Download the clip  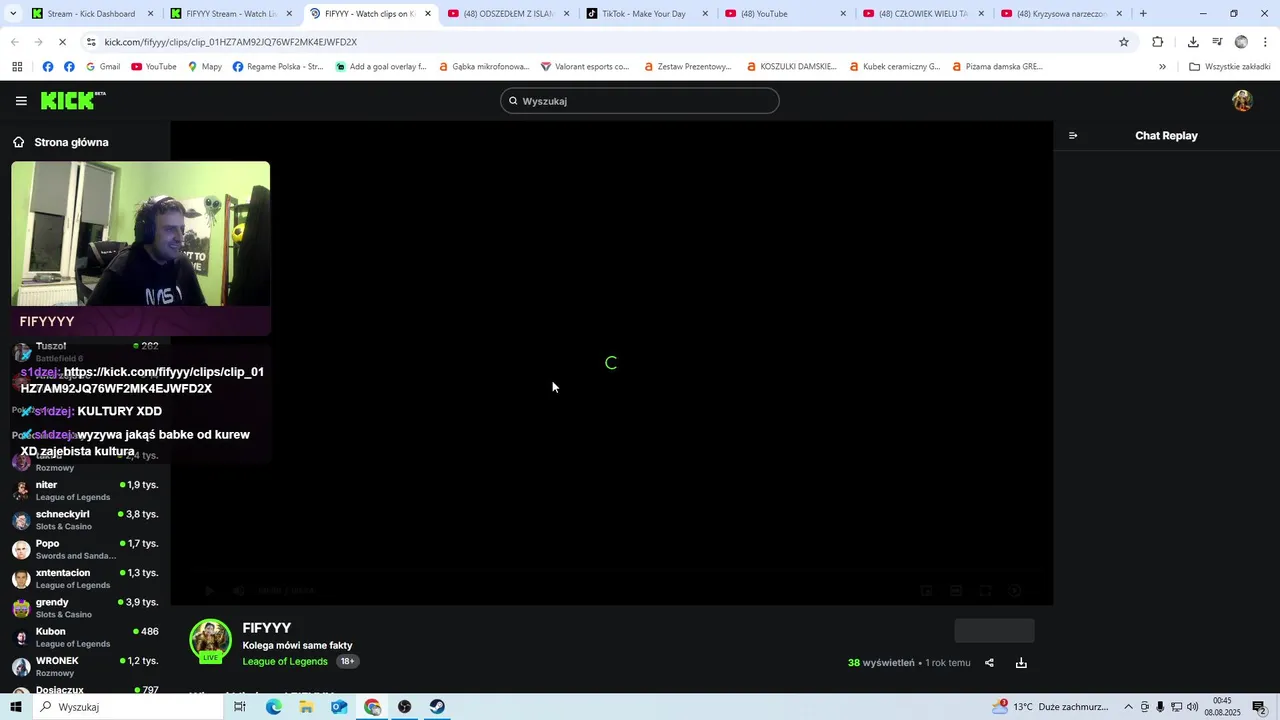pos(1021,663)
